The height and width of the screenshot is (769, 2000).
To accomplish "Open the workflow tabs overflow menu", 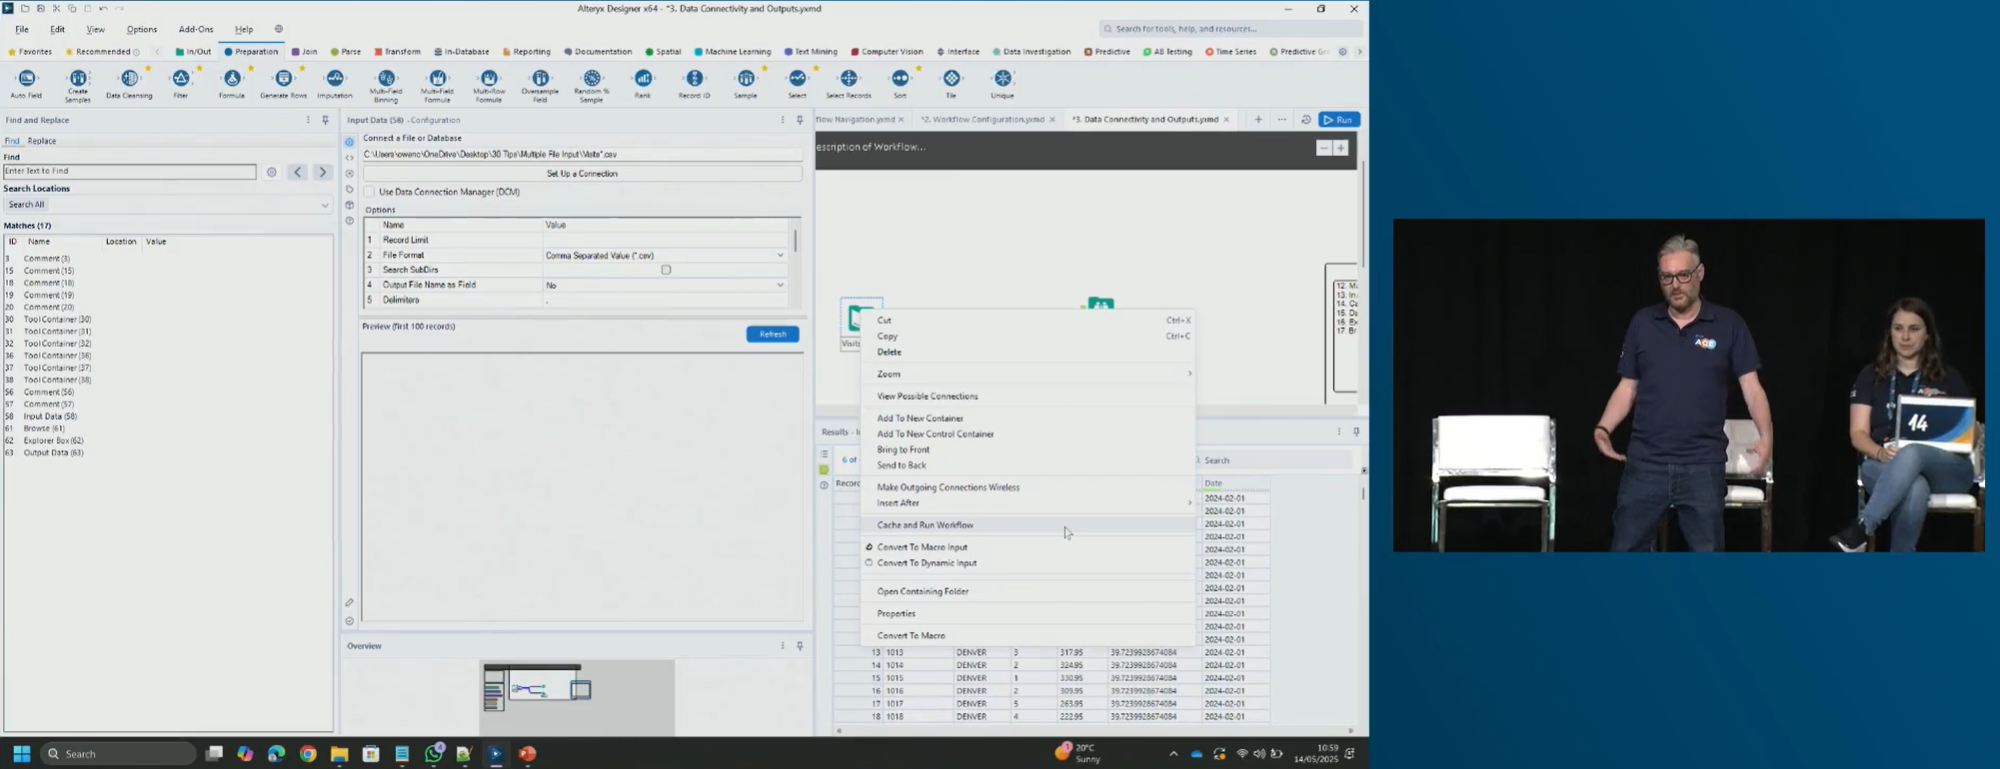I will [1282, 120].
